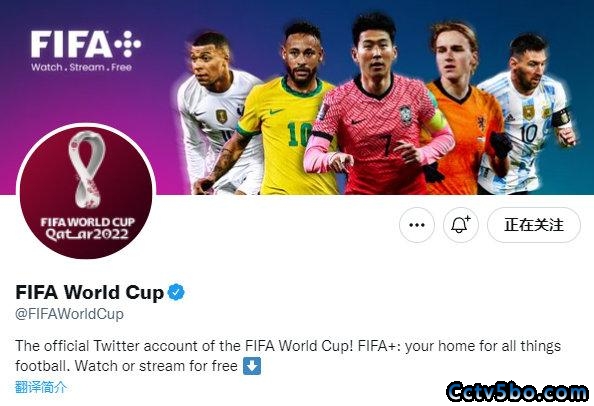
Task: Click the blue verified badge
Action: click(176, 292)
